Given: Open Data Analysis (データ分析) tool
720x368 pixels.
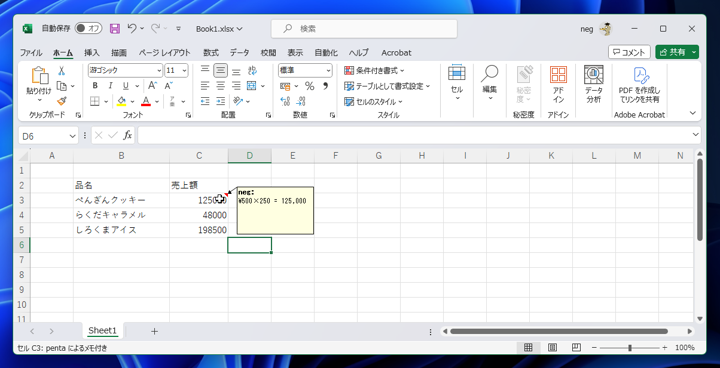Looking at the screenshot, I should coord(593,85).
